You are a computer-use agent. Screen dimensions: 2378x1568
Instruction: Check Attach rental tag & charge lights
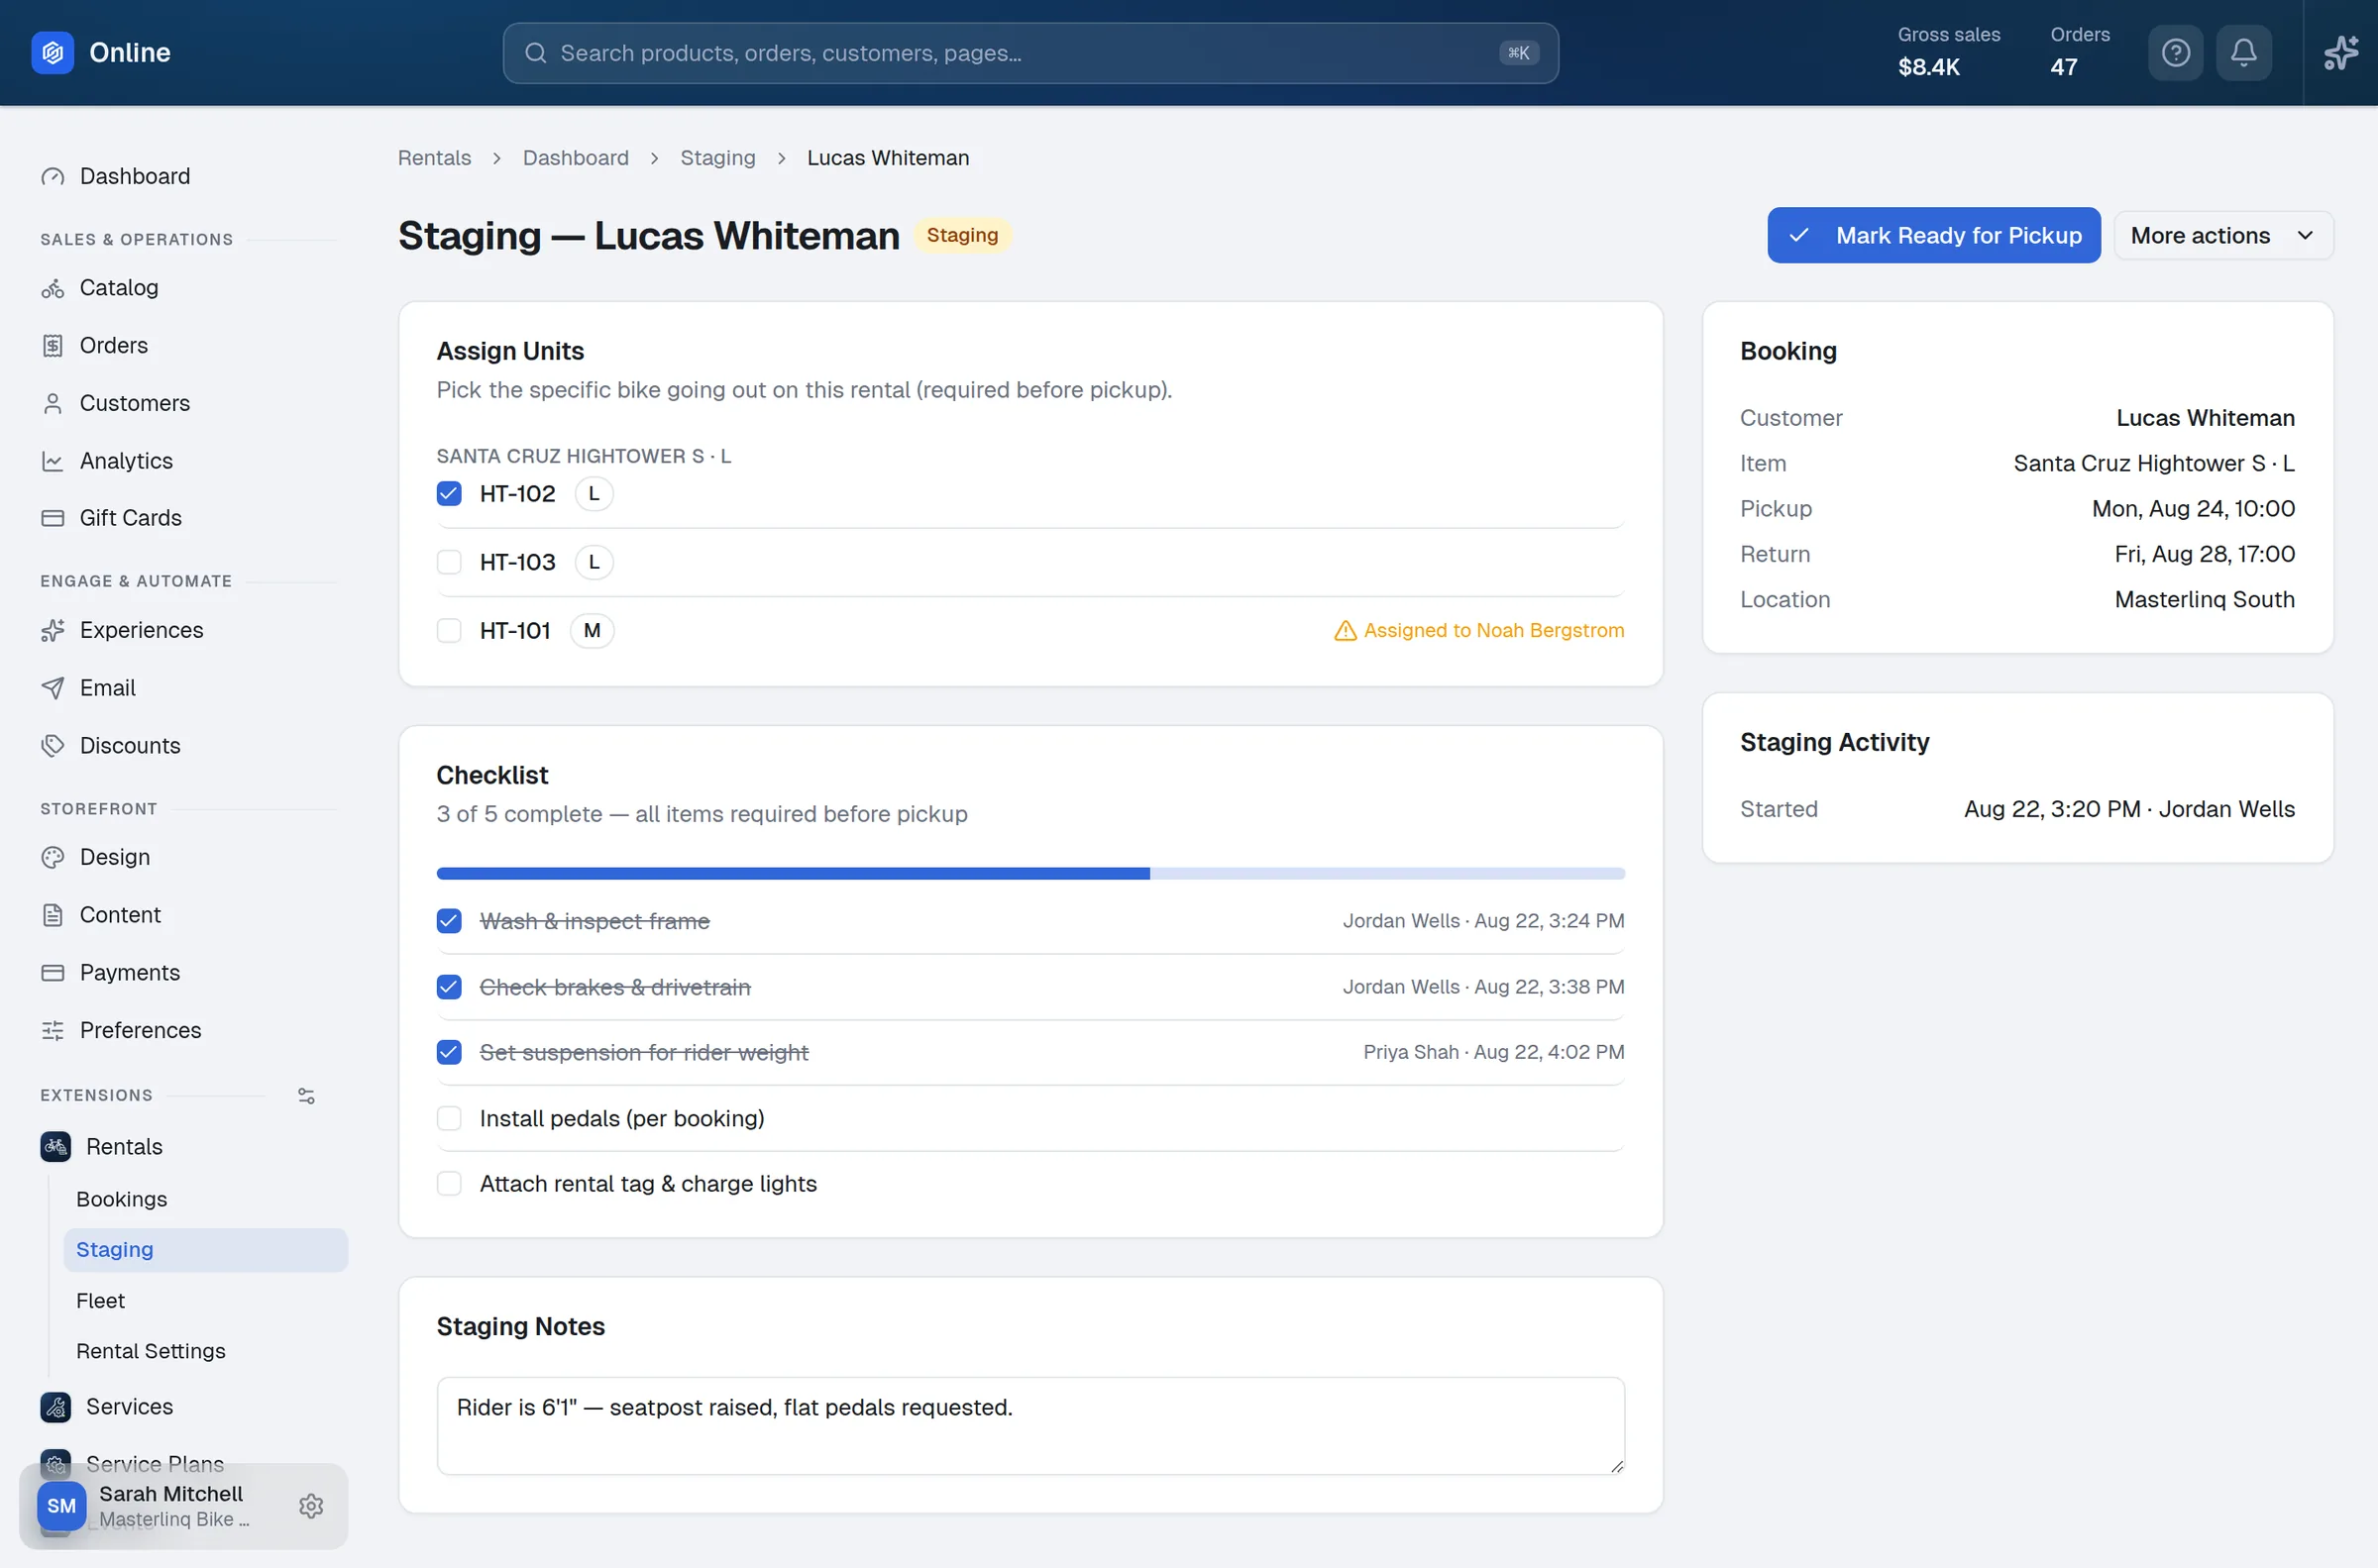coord(449,1184)
